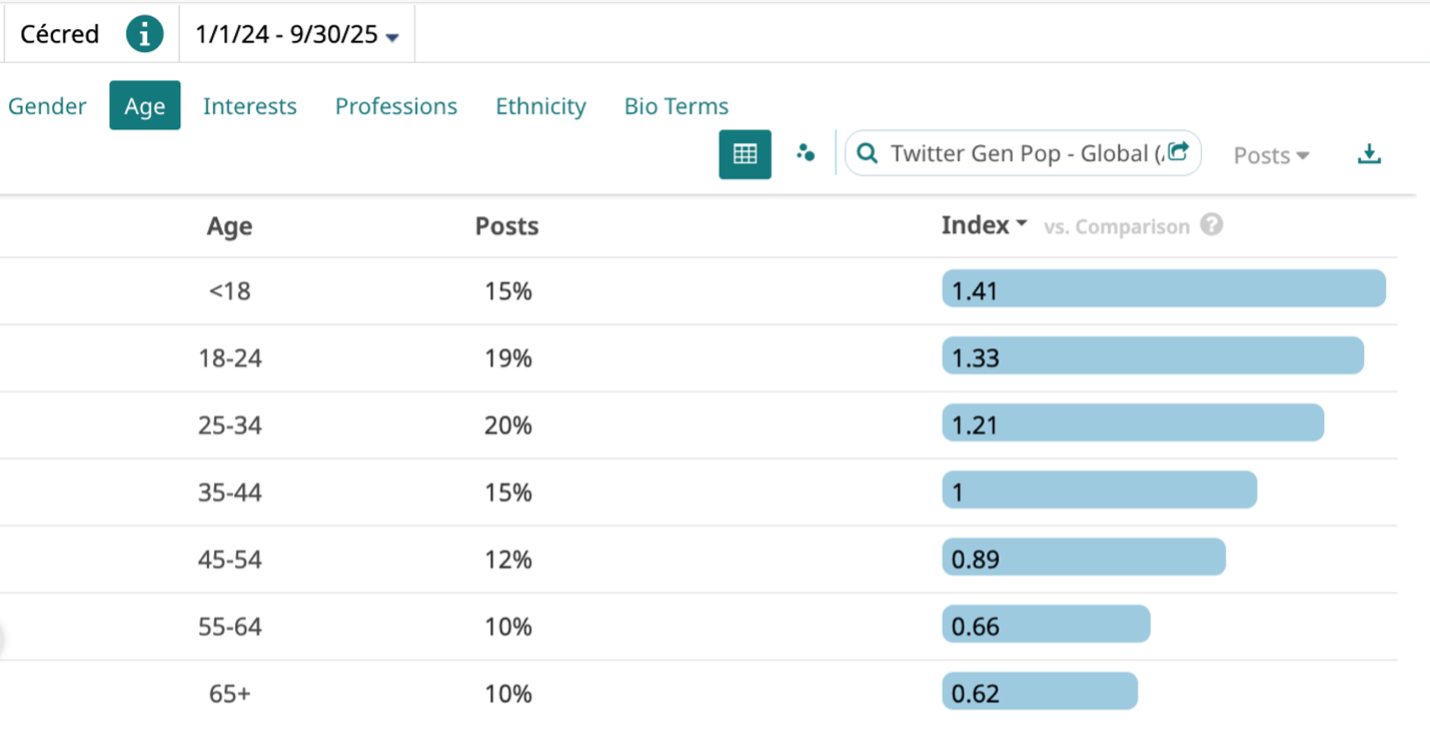Click the Posts column header
This screenshot has height=745, width=1430.
(x=507, y=226)
